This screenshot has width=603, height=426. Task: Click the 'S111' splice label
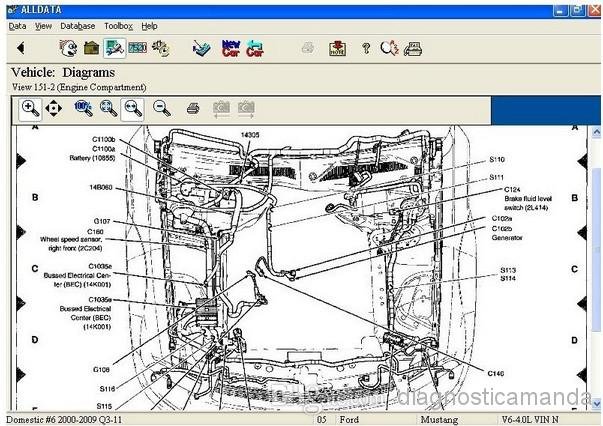pos(496,177)
